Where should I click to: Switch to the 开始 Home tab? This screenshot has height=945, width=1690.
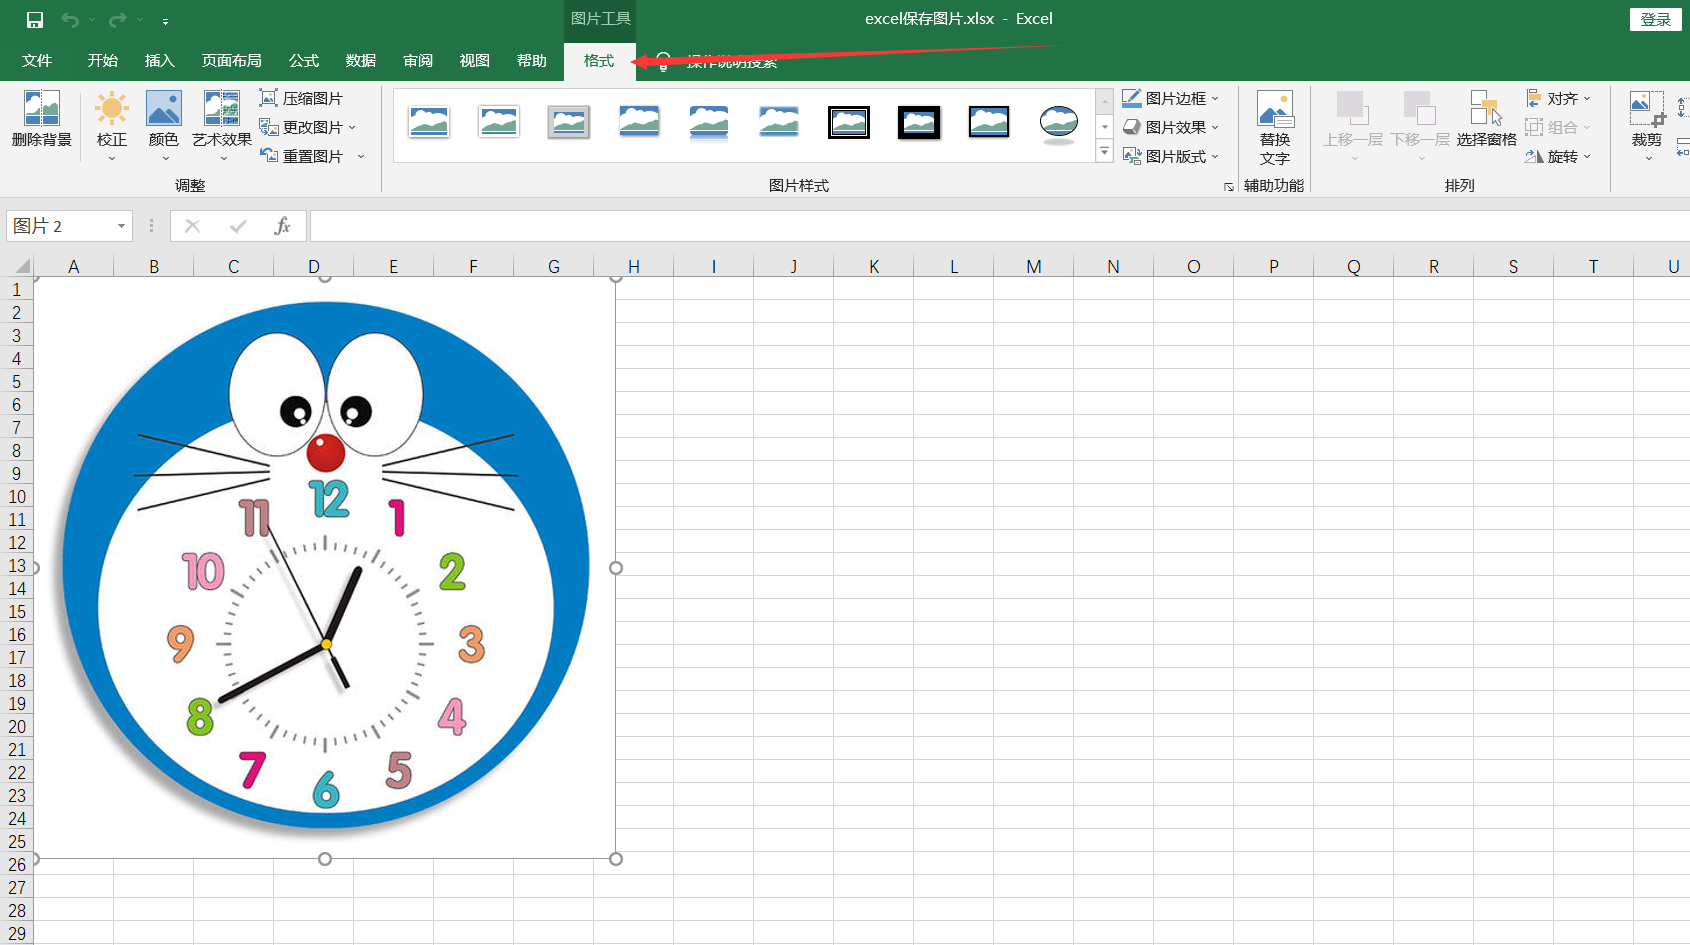103,61
